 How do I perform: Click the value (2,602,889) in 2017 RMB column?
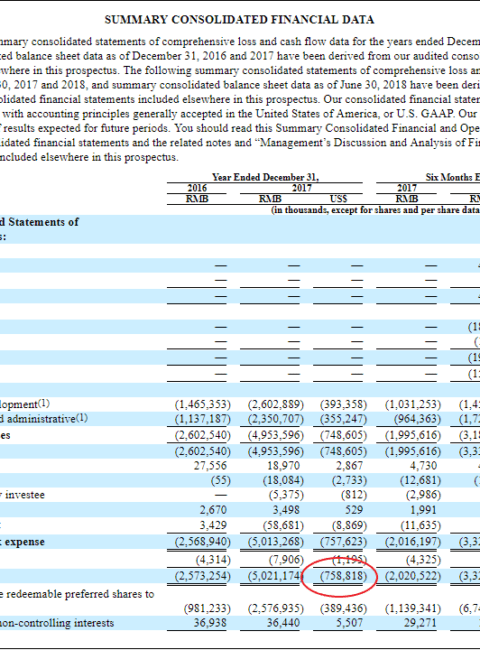click(276, 404)
